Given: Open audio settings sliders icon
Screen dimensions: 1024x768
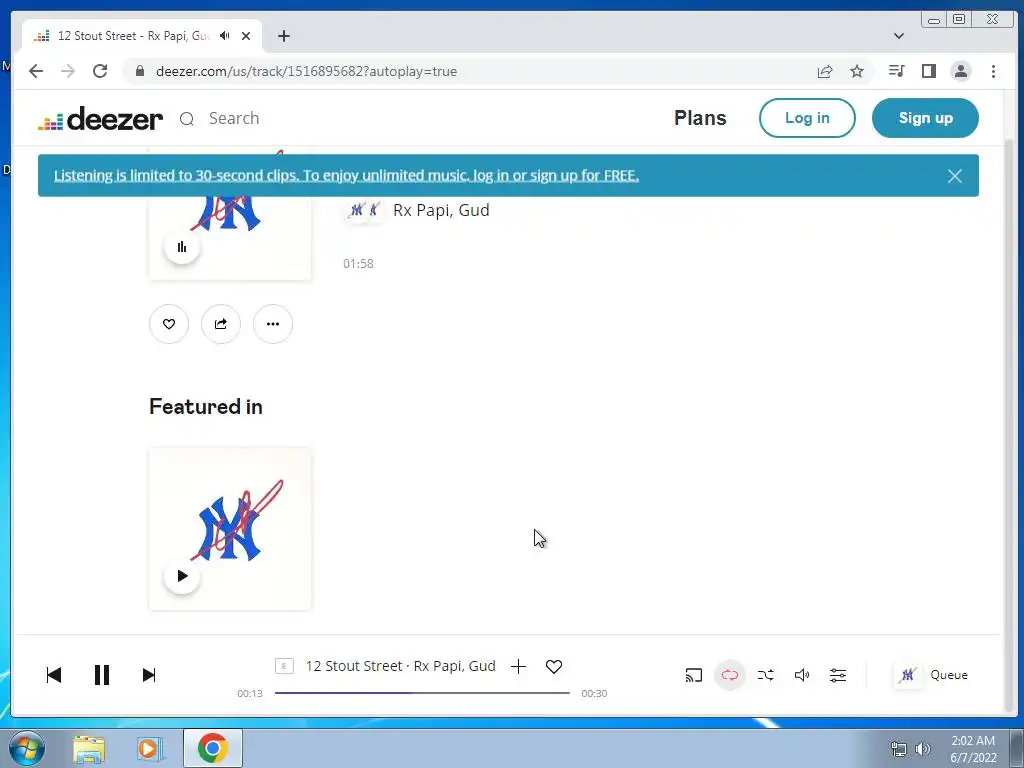Looking at the screenshot, I should point(838,675).
